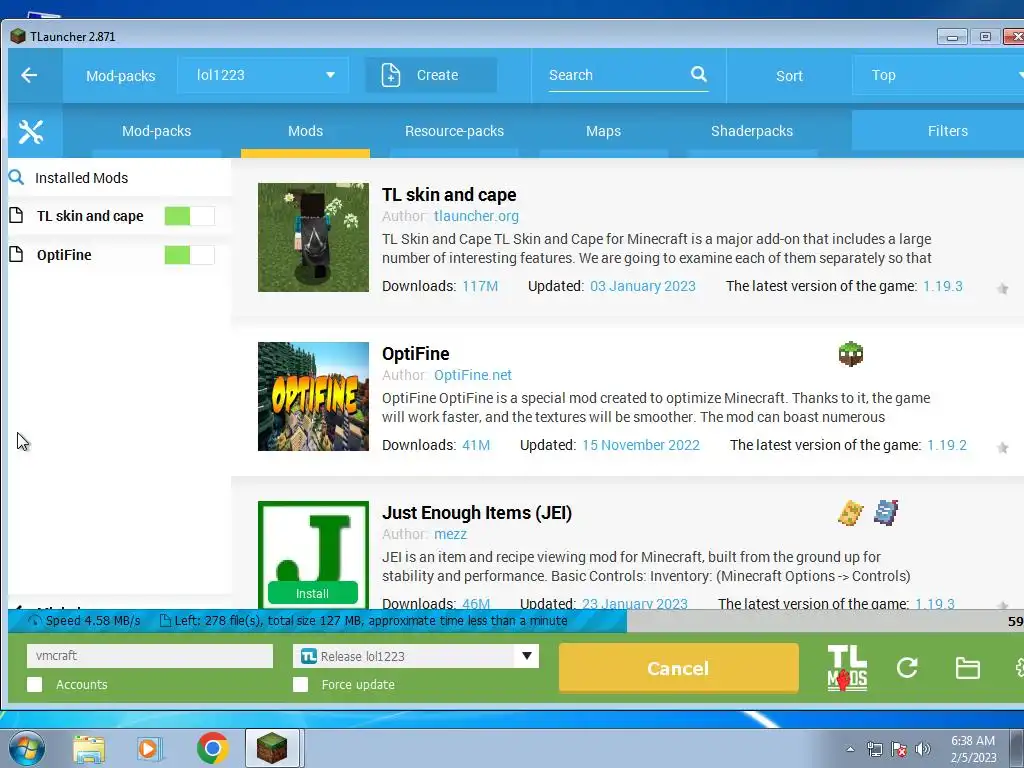Switch to the Maps tab
1024x768 pixels.
pyautogui.click(x=603, y=131)
